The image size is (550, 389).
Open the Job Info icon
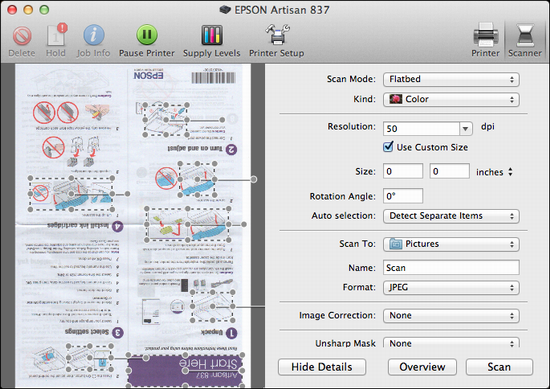pyautogui.click(x=94, y=35)
